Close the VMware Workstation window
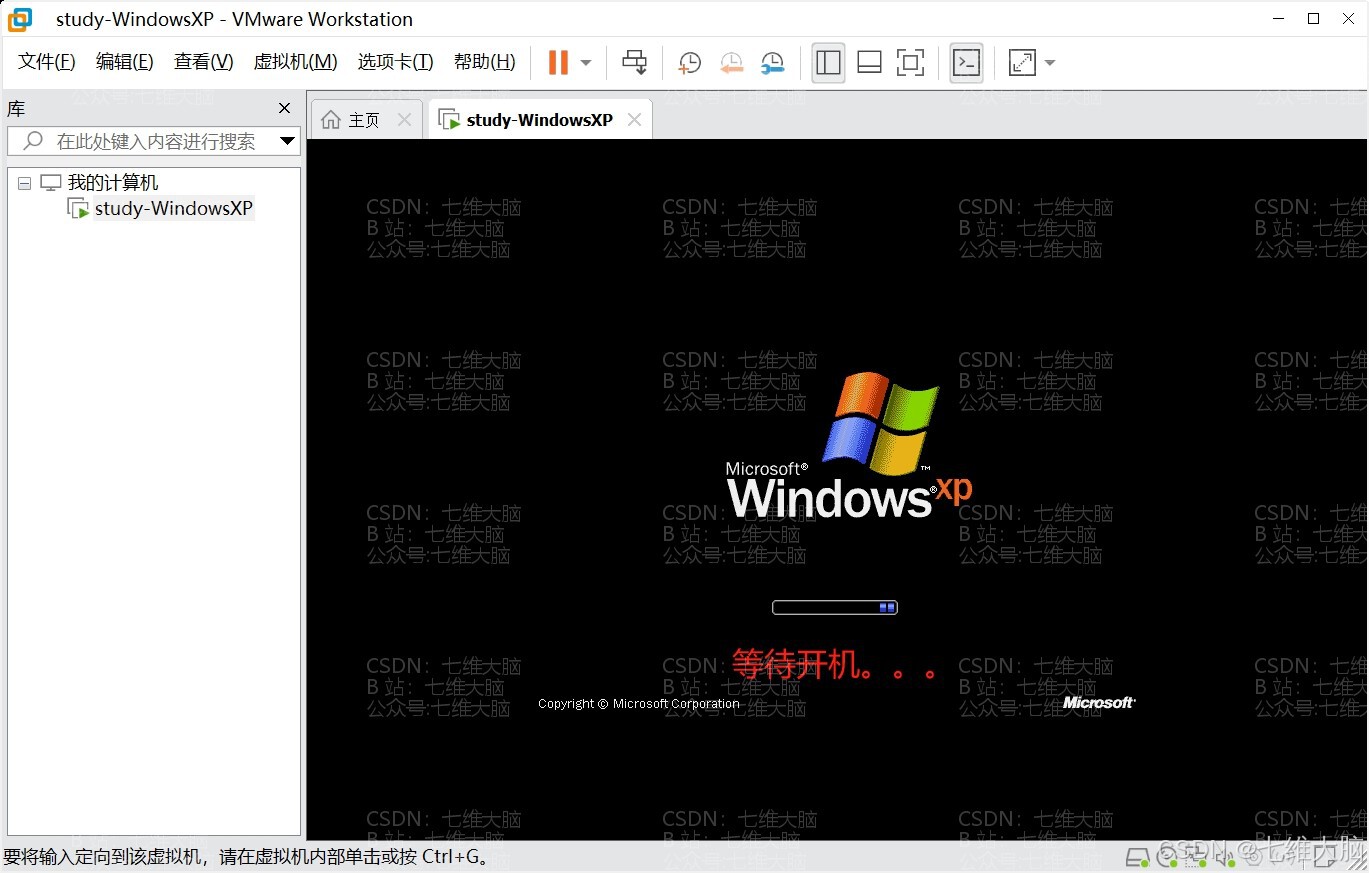The height and width of the screenshot is (873, 1369). [x=1347, y=18]
